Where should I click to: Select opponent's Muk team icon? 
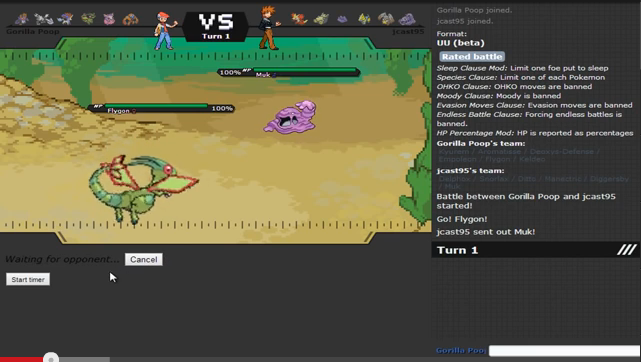(407, 19)
